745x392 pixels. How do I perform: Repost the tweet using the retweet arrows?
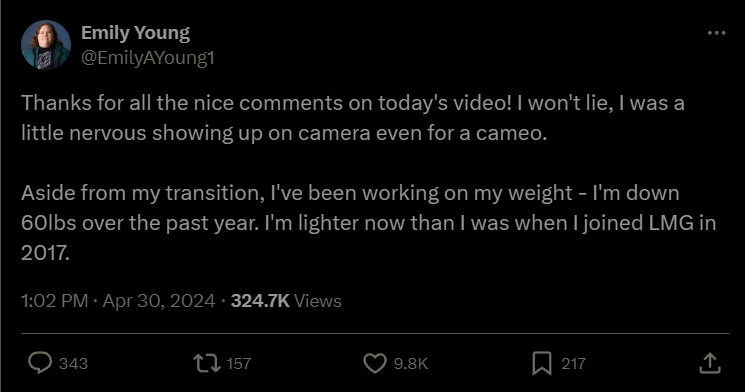207,363
